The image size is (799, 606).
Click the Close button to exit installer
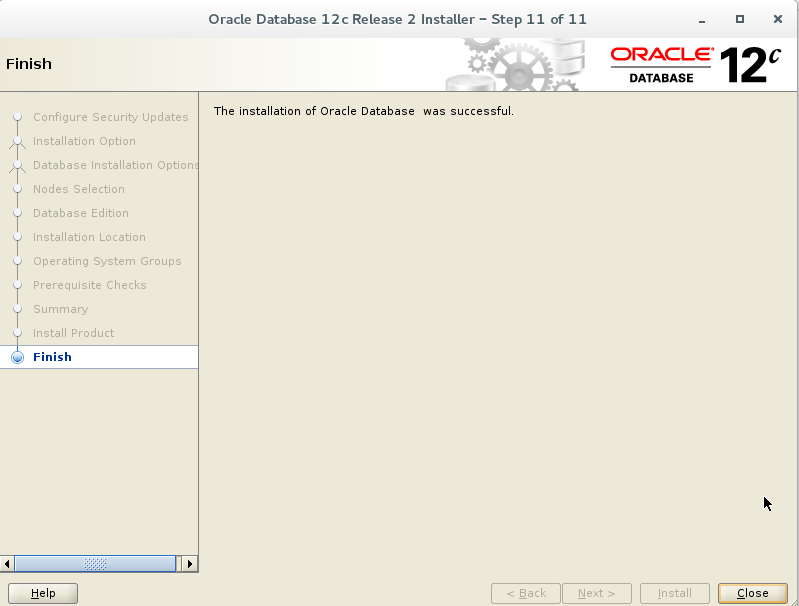[753, 593]
